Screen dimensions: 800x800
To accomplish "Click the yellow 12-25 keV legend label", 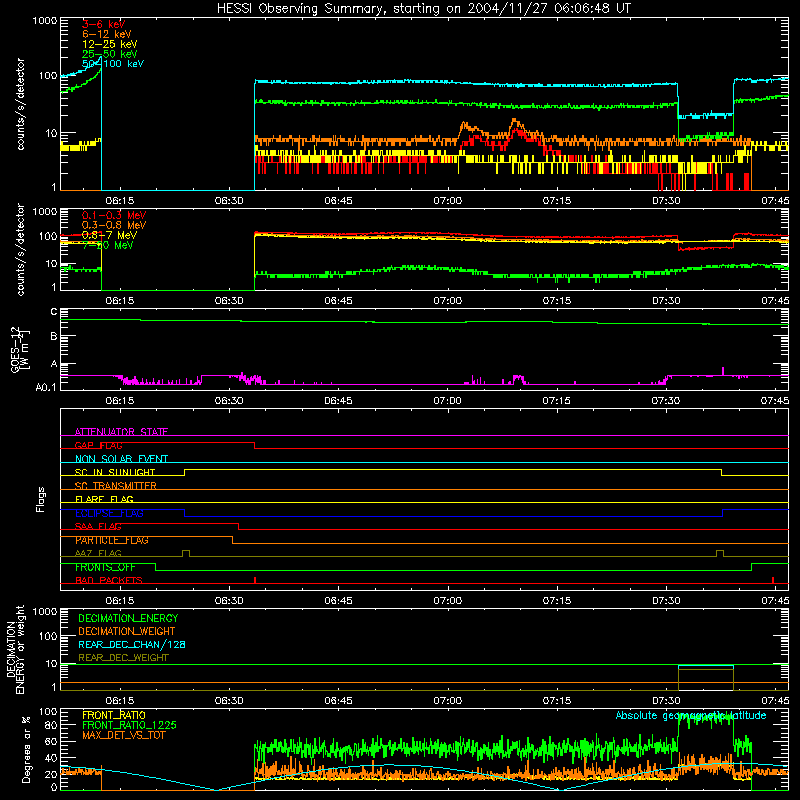I will point(109,44).
